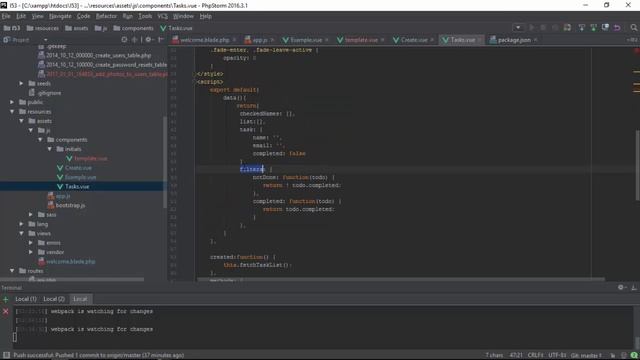640x360 pixels.
Task: Hide the Project tool window
Action: pyautogui.click(x=161, y=40)
